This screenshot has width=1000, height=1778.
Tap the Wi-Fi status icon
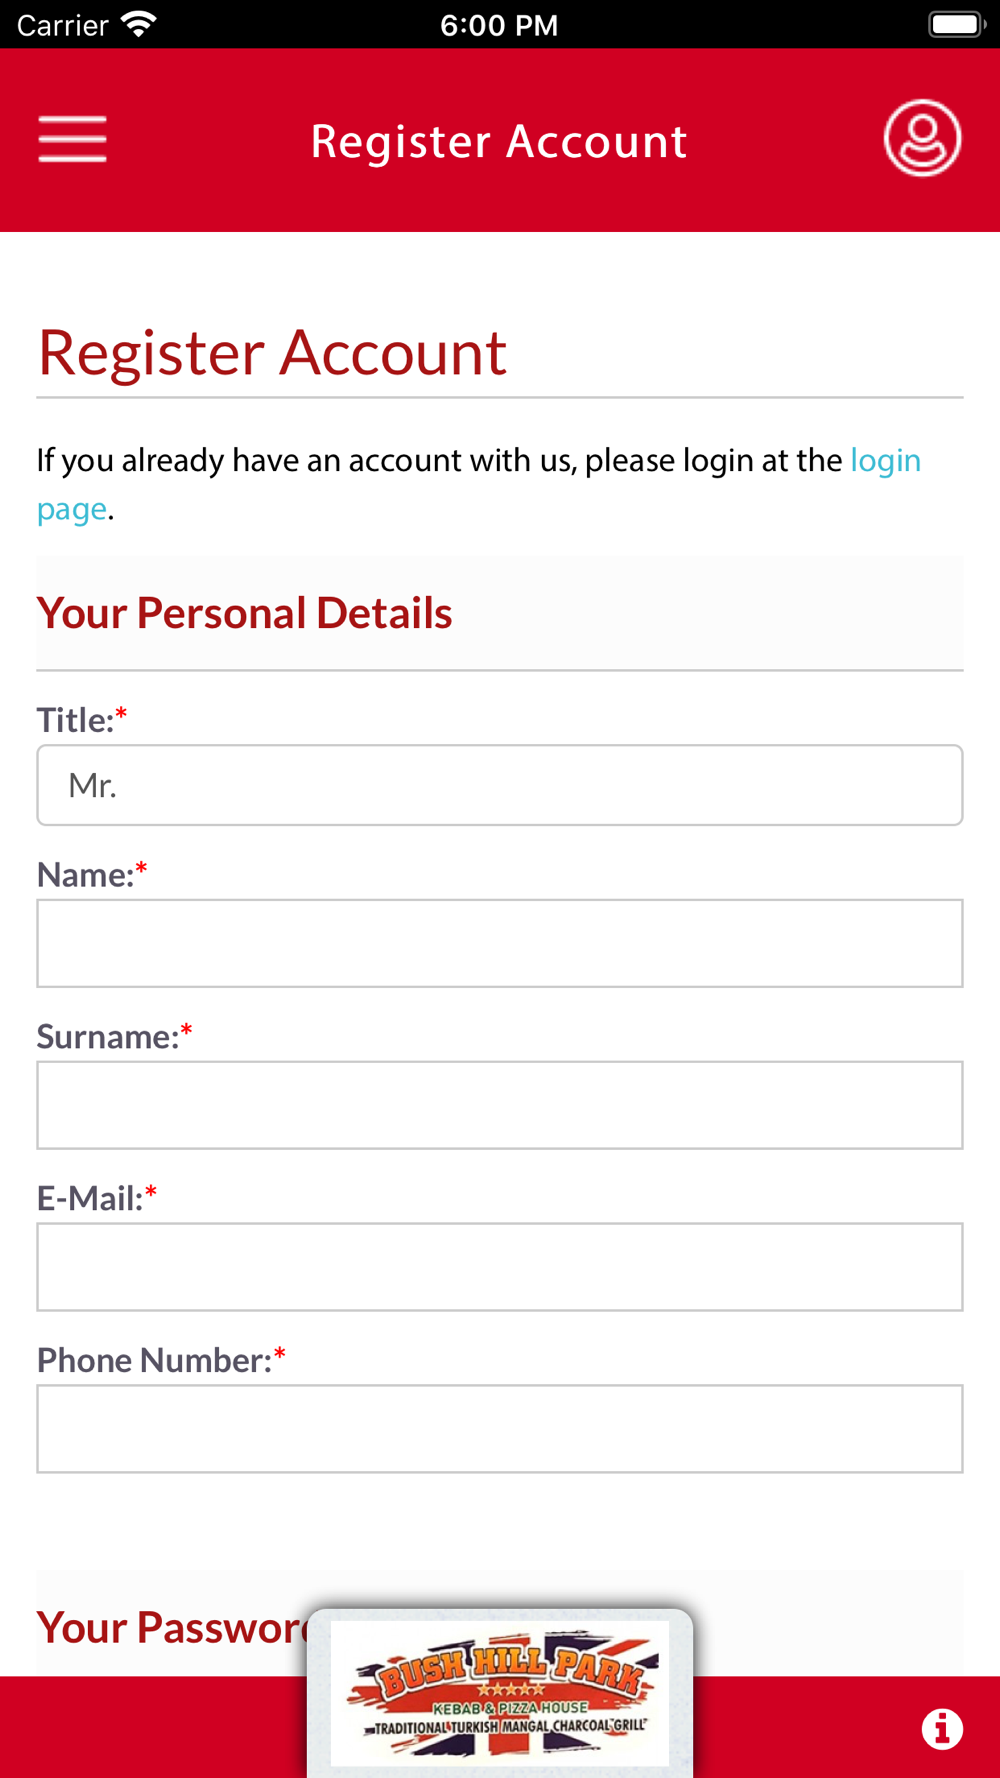click(138, 24)
